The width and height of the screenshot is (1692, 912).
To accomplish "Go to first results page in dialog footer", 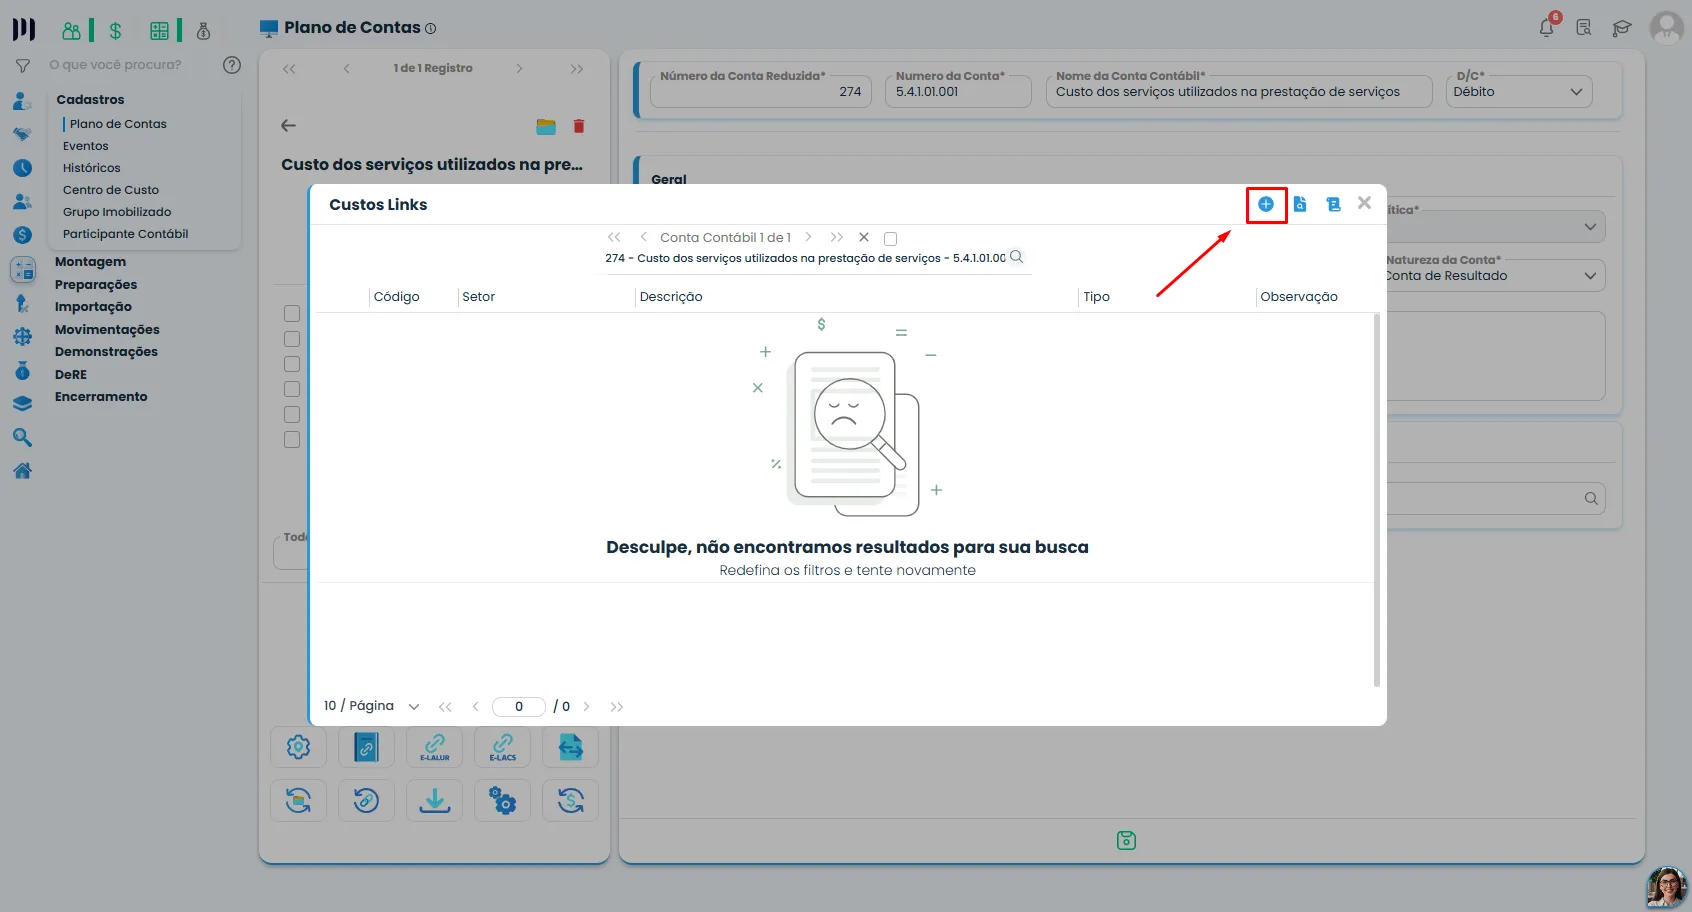I will click(x=445, y=707).
